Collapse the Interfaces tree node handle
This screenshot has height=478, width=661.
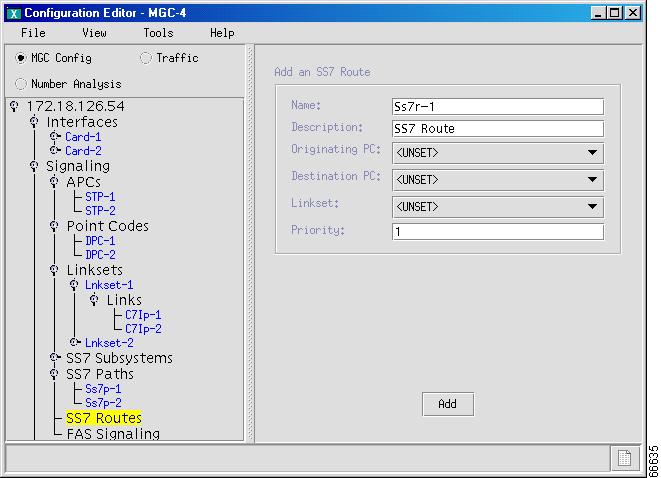(x=34, y=122)
